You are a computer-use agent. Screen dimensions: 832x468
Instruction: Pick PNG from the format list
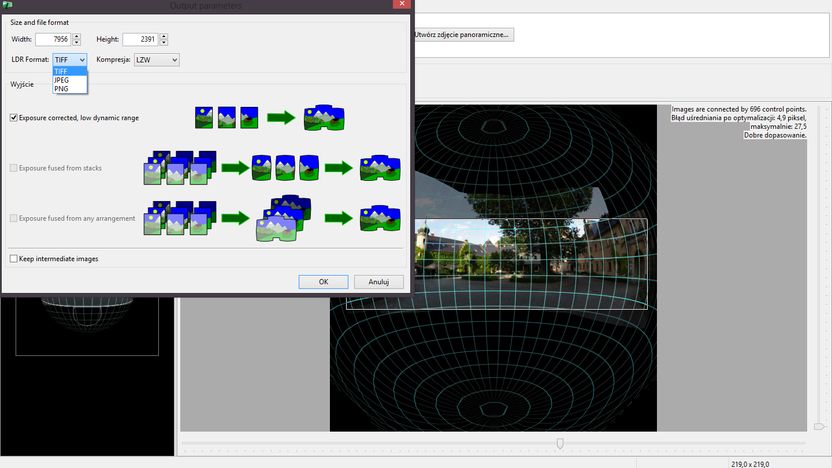(x=70, y=89)
